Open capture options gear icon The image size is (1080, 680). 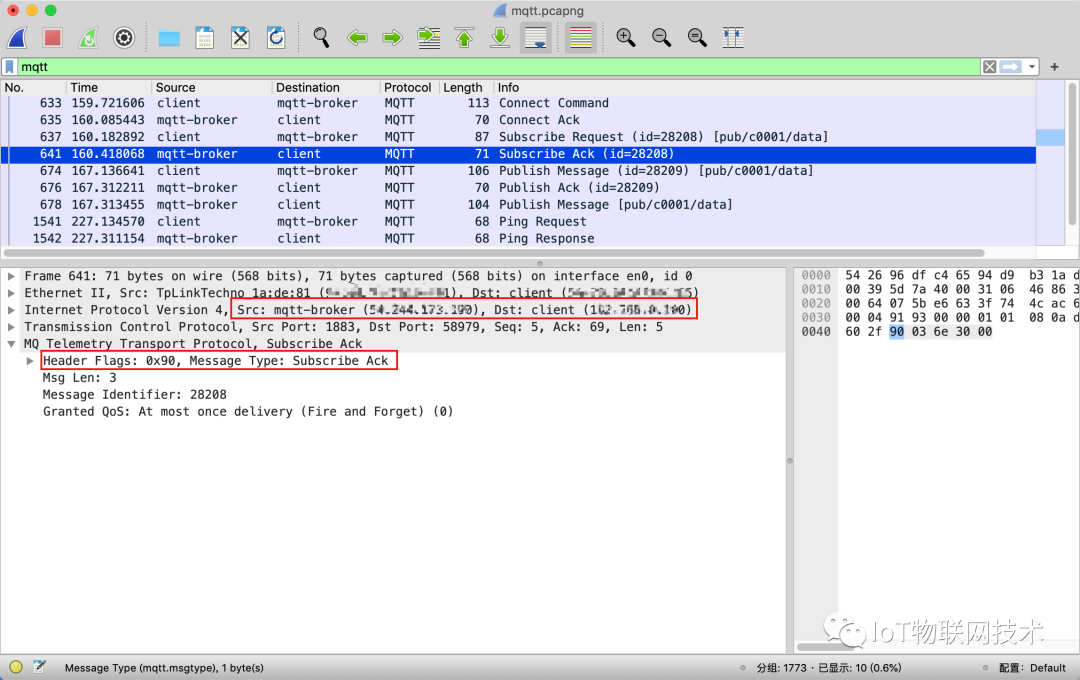tap(124, 38)
